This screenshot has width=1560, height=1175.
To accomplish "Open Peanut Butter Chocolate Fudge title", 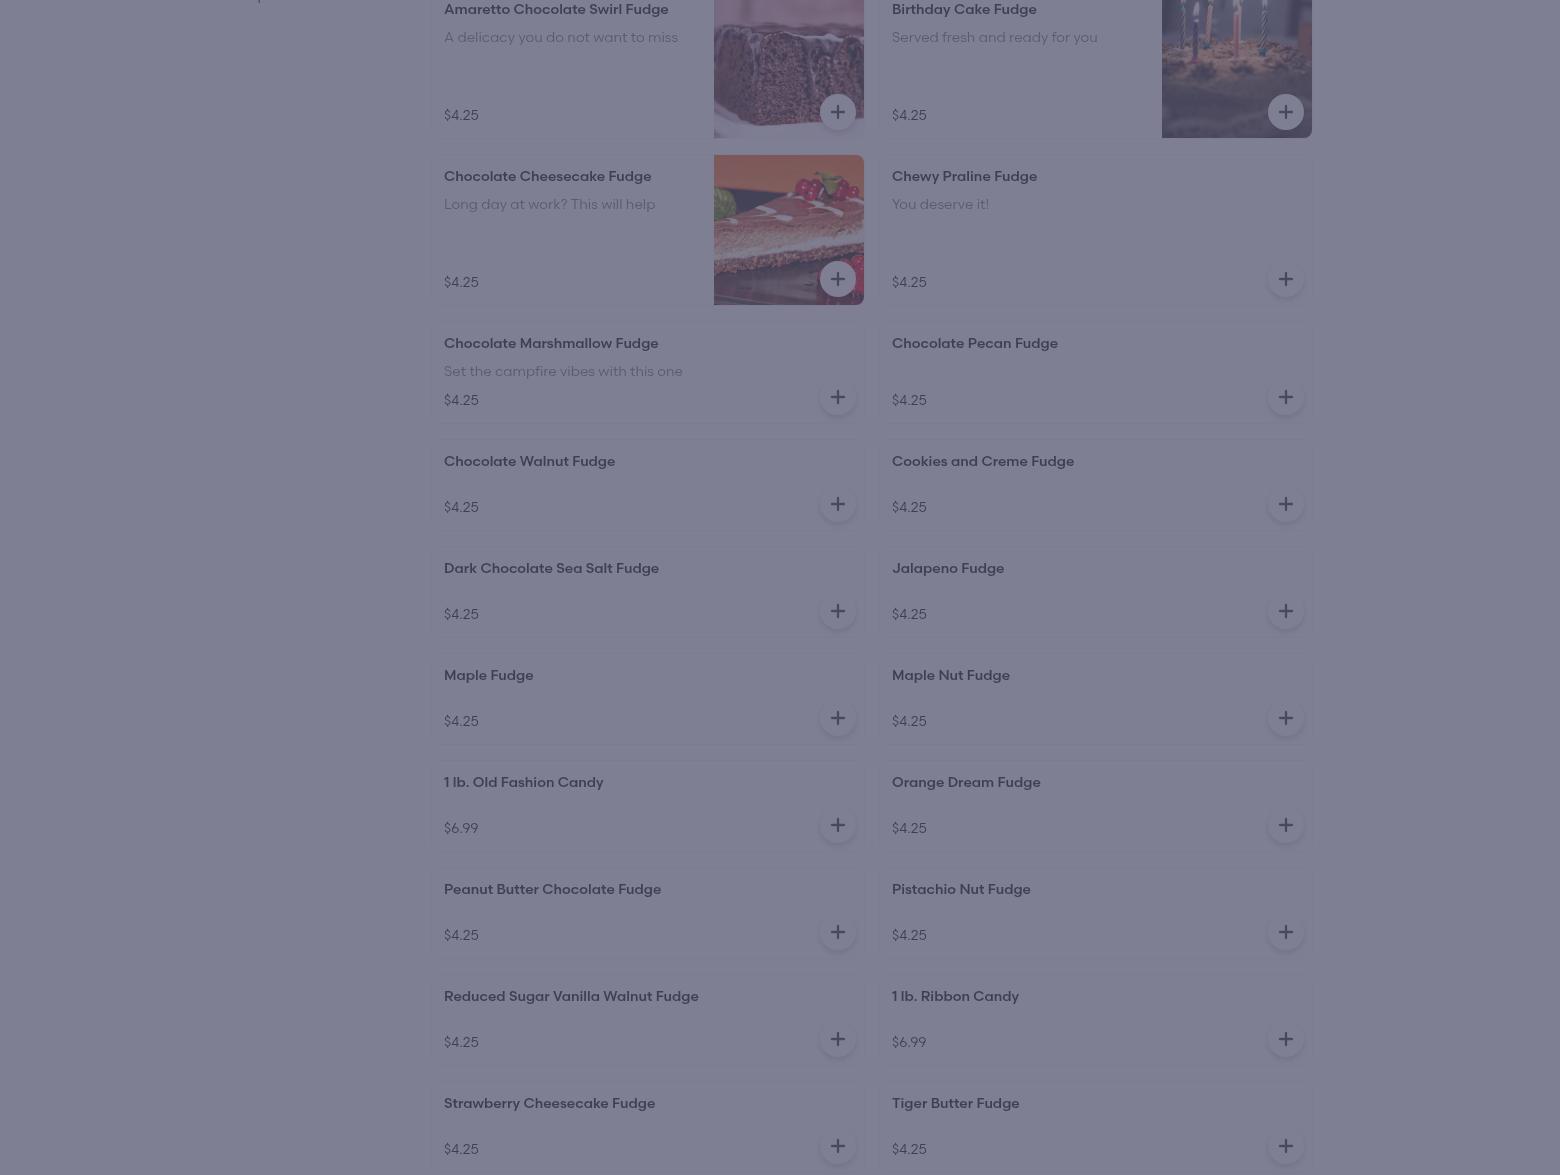I will (552, 889).
